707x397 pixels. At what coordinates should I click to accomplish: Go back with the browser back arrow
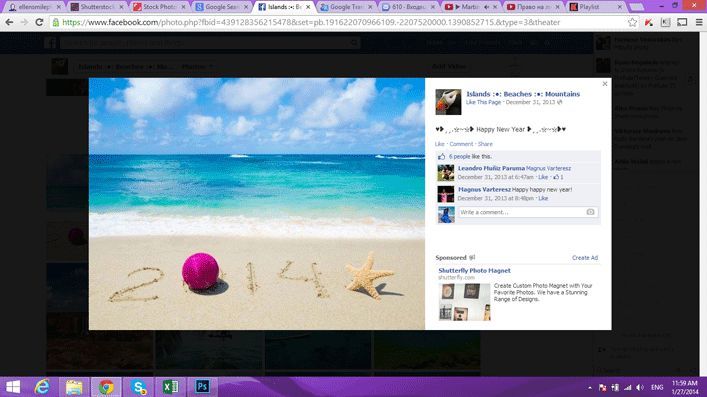click(9, 22)
